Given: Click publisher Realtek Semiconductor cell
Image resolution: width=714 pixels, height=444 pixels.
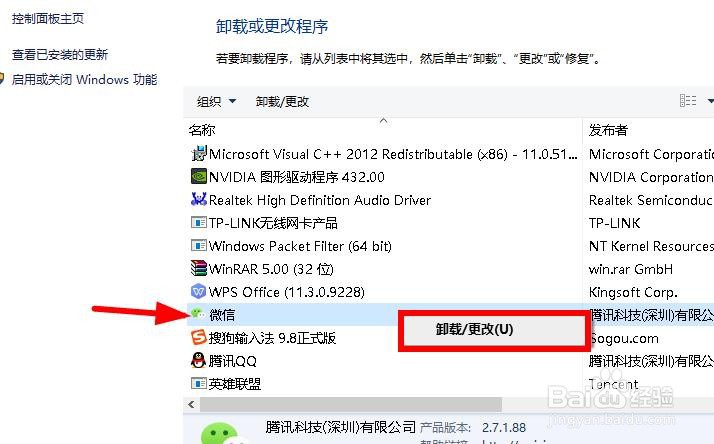Looking at the screenshot, I should (x=651, y=200).
